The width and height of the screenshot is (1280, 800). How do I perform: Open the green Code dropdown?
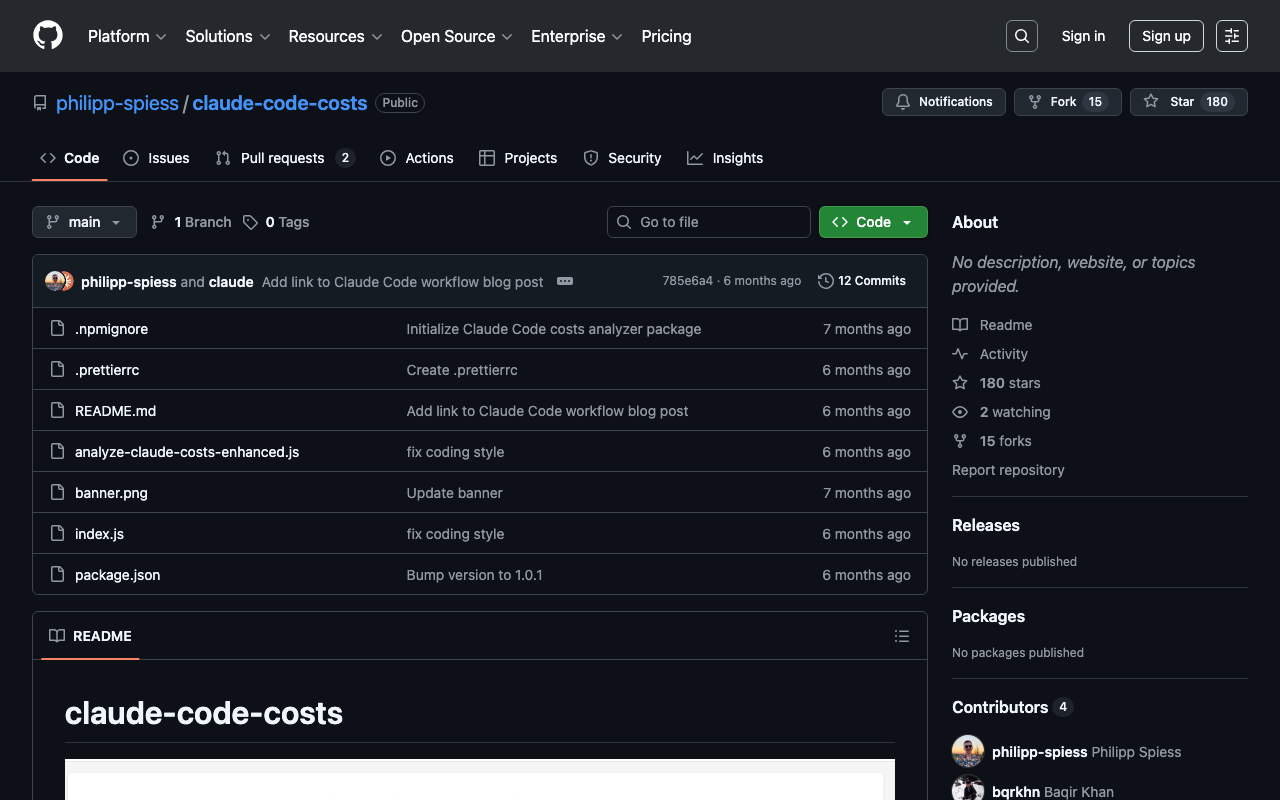872,222
